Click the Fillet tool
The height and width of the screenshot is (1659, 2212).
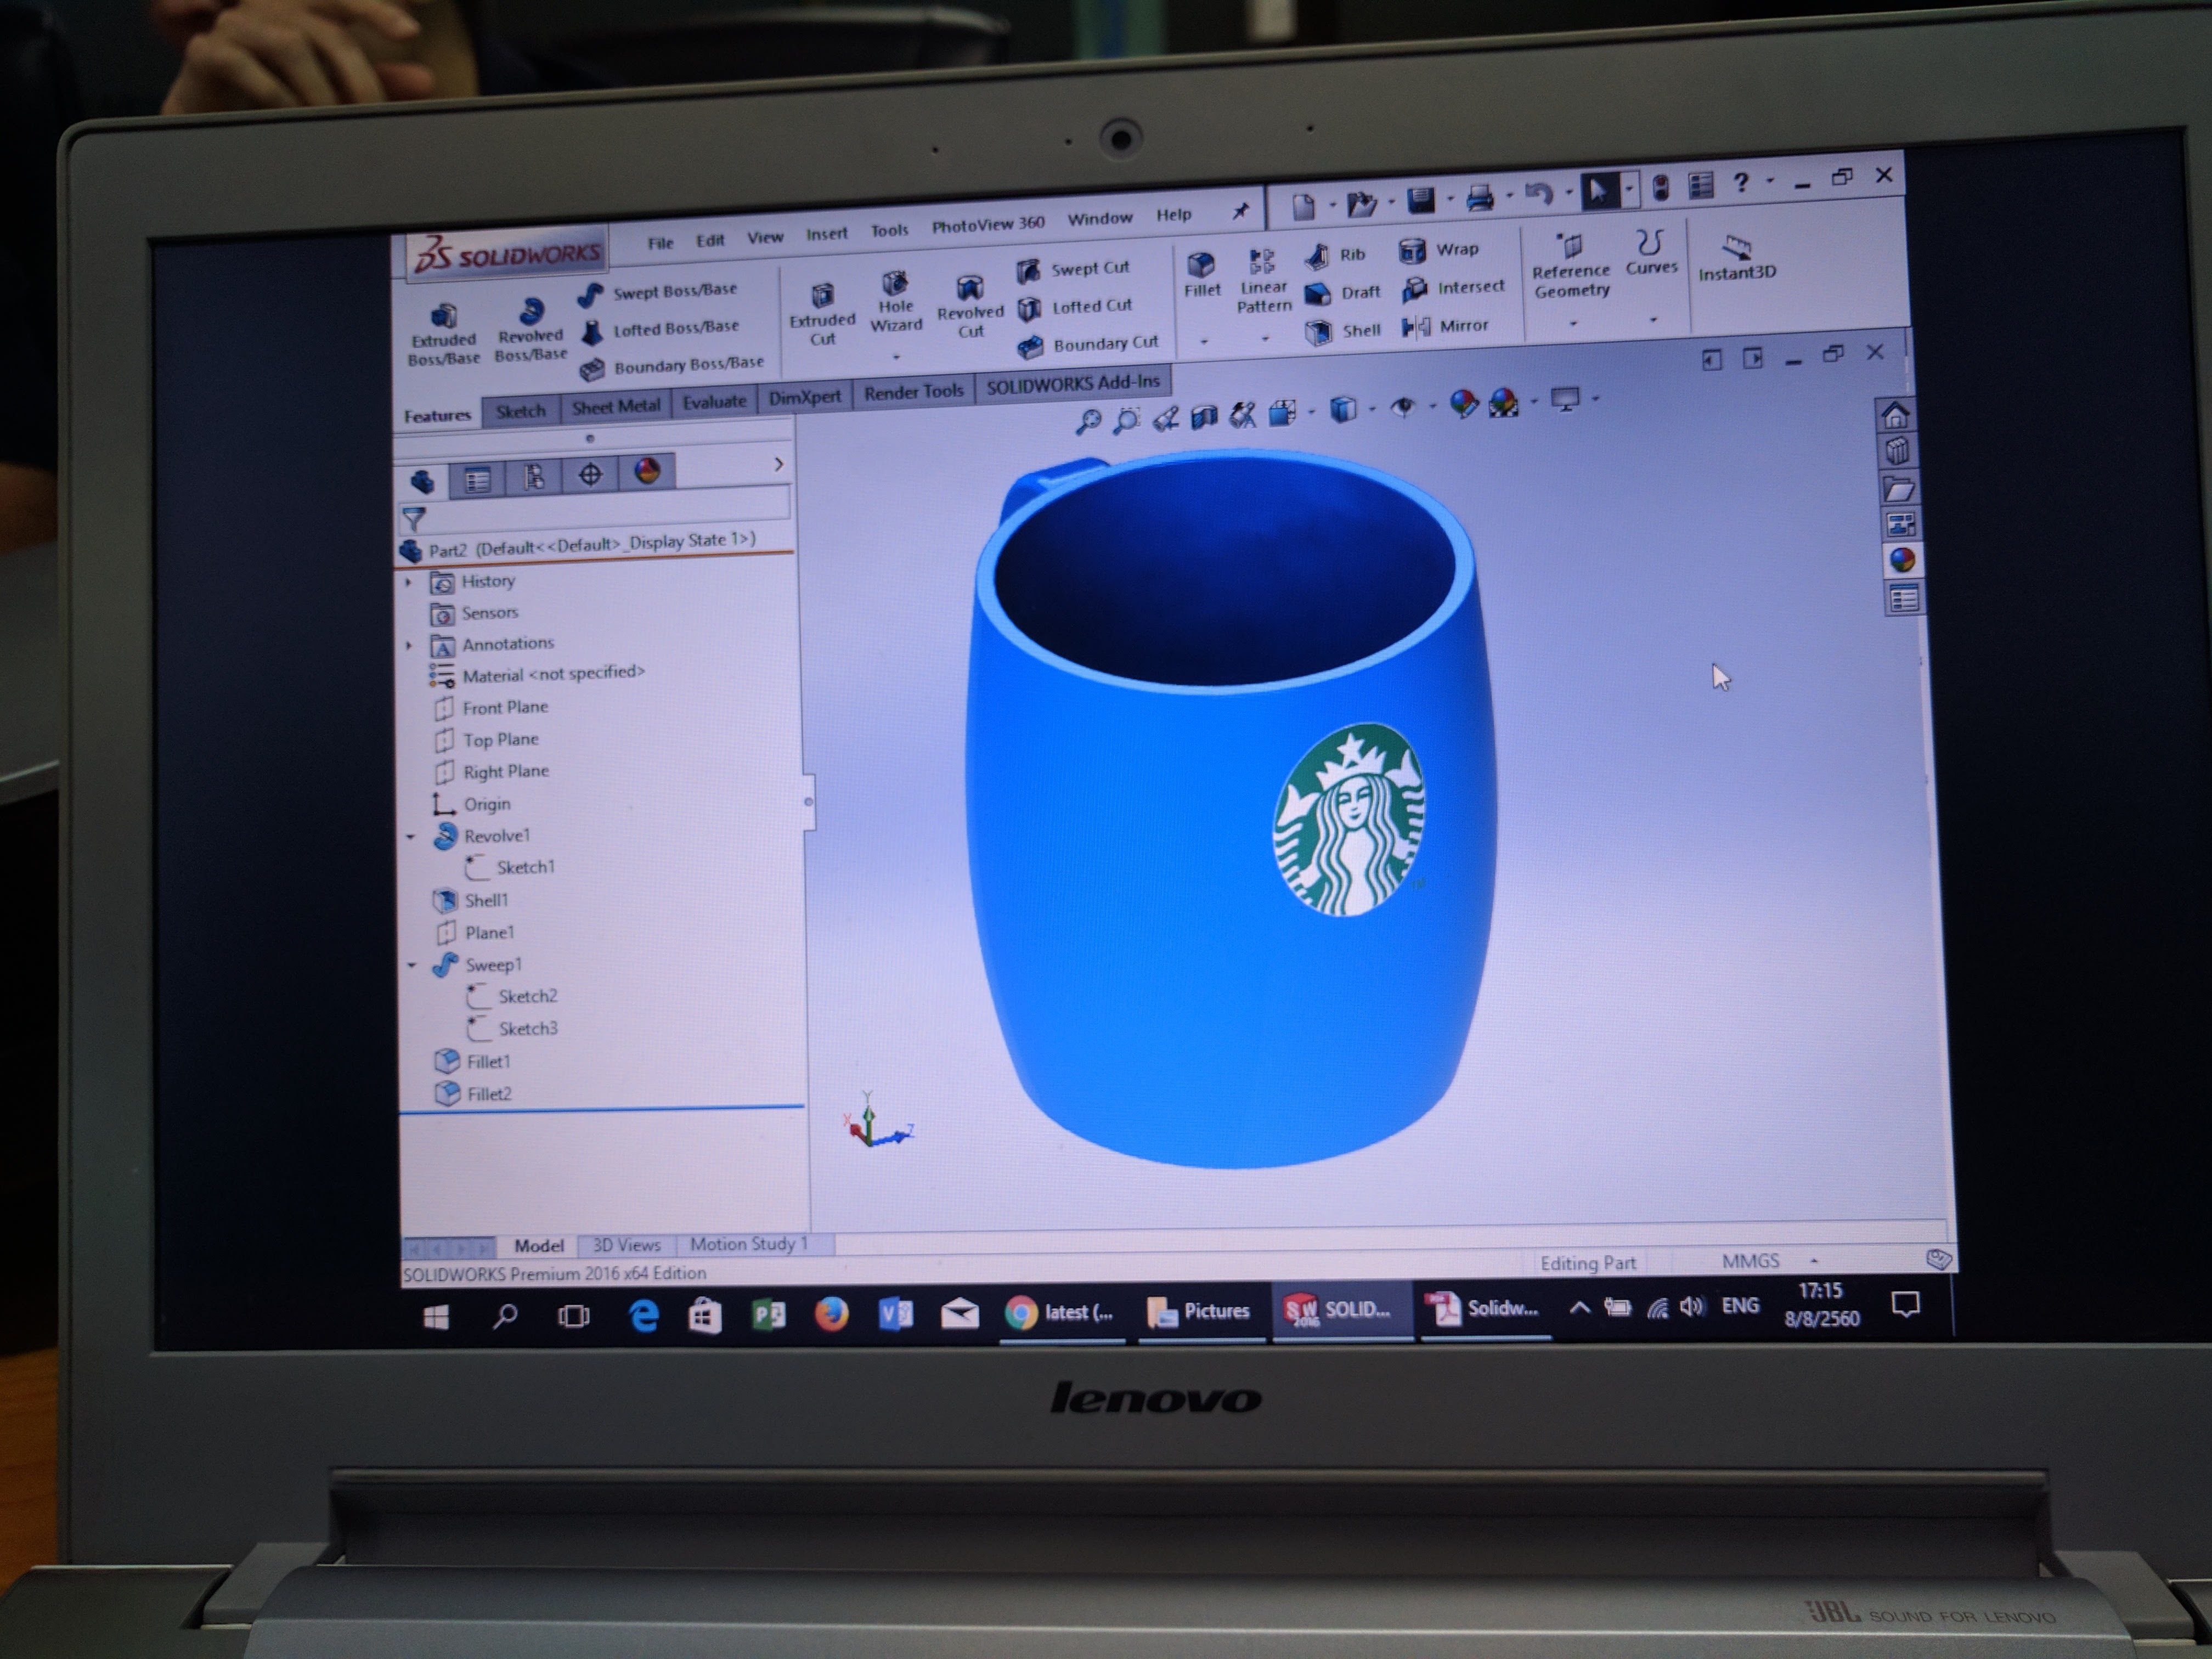pos(1202,275)
